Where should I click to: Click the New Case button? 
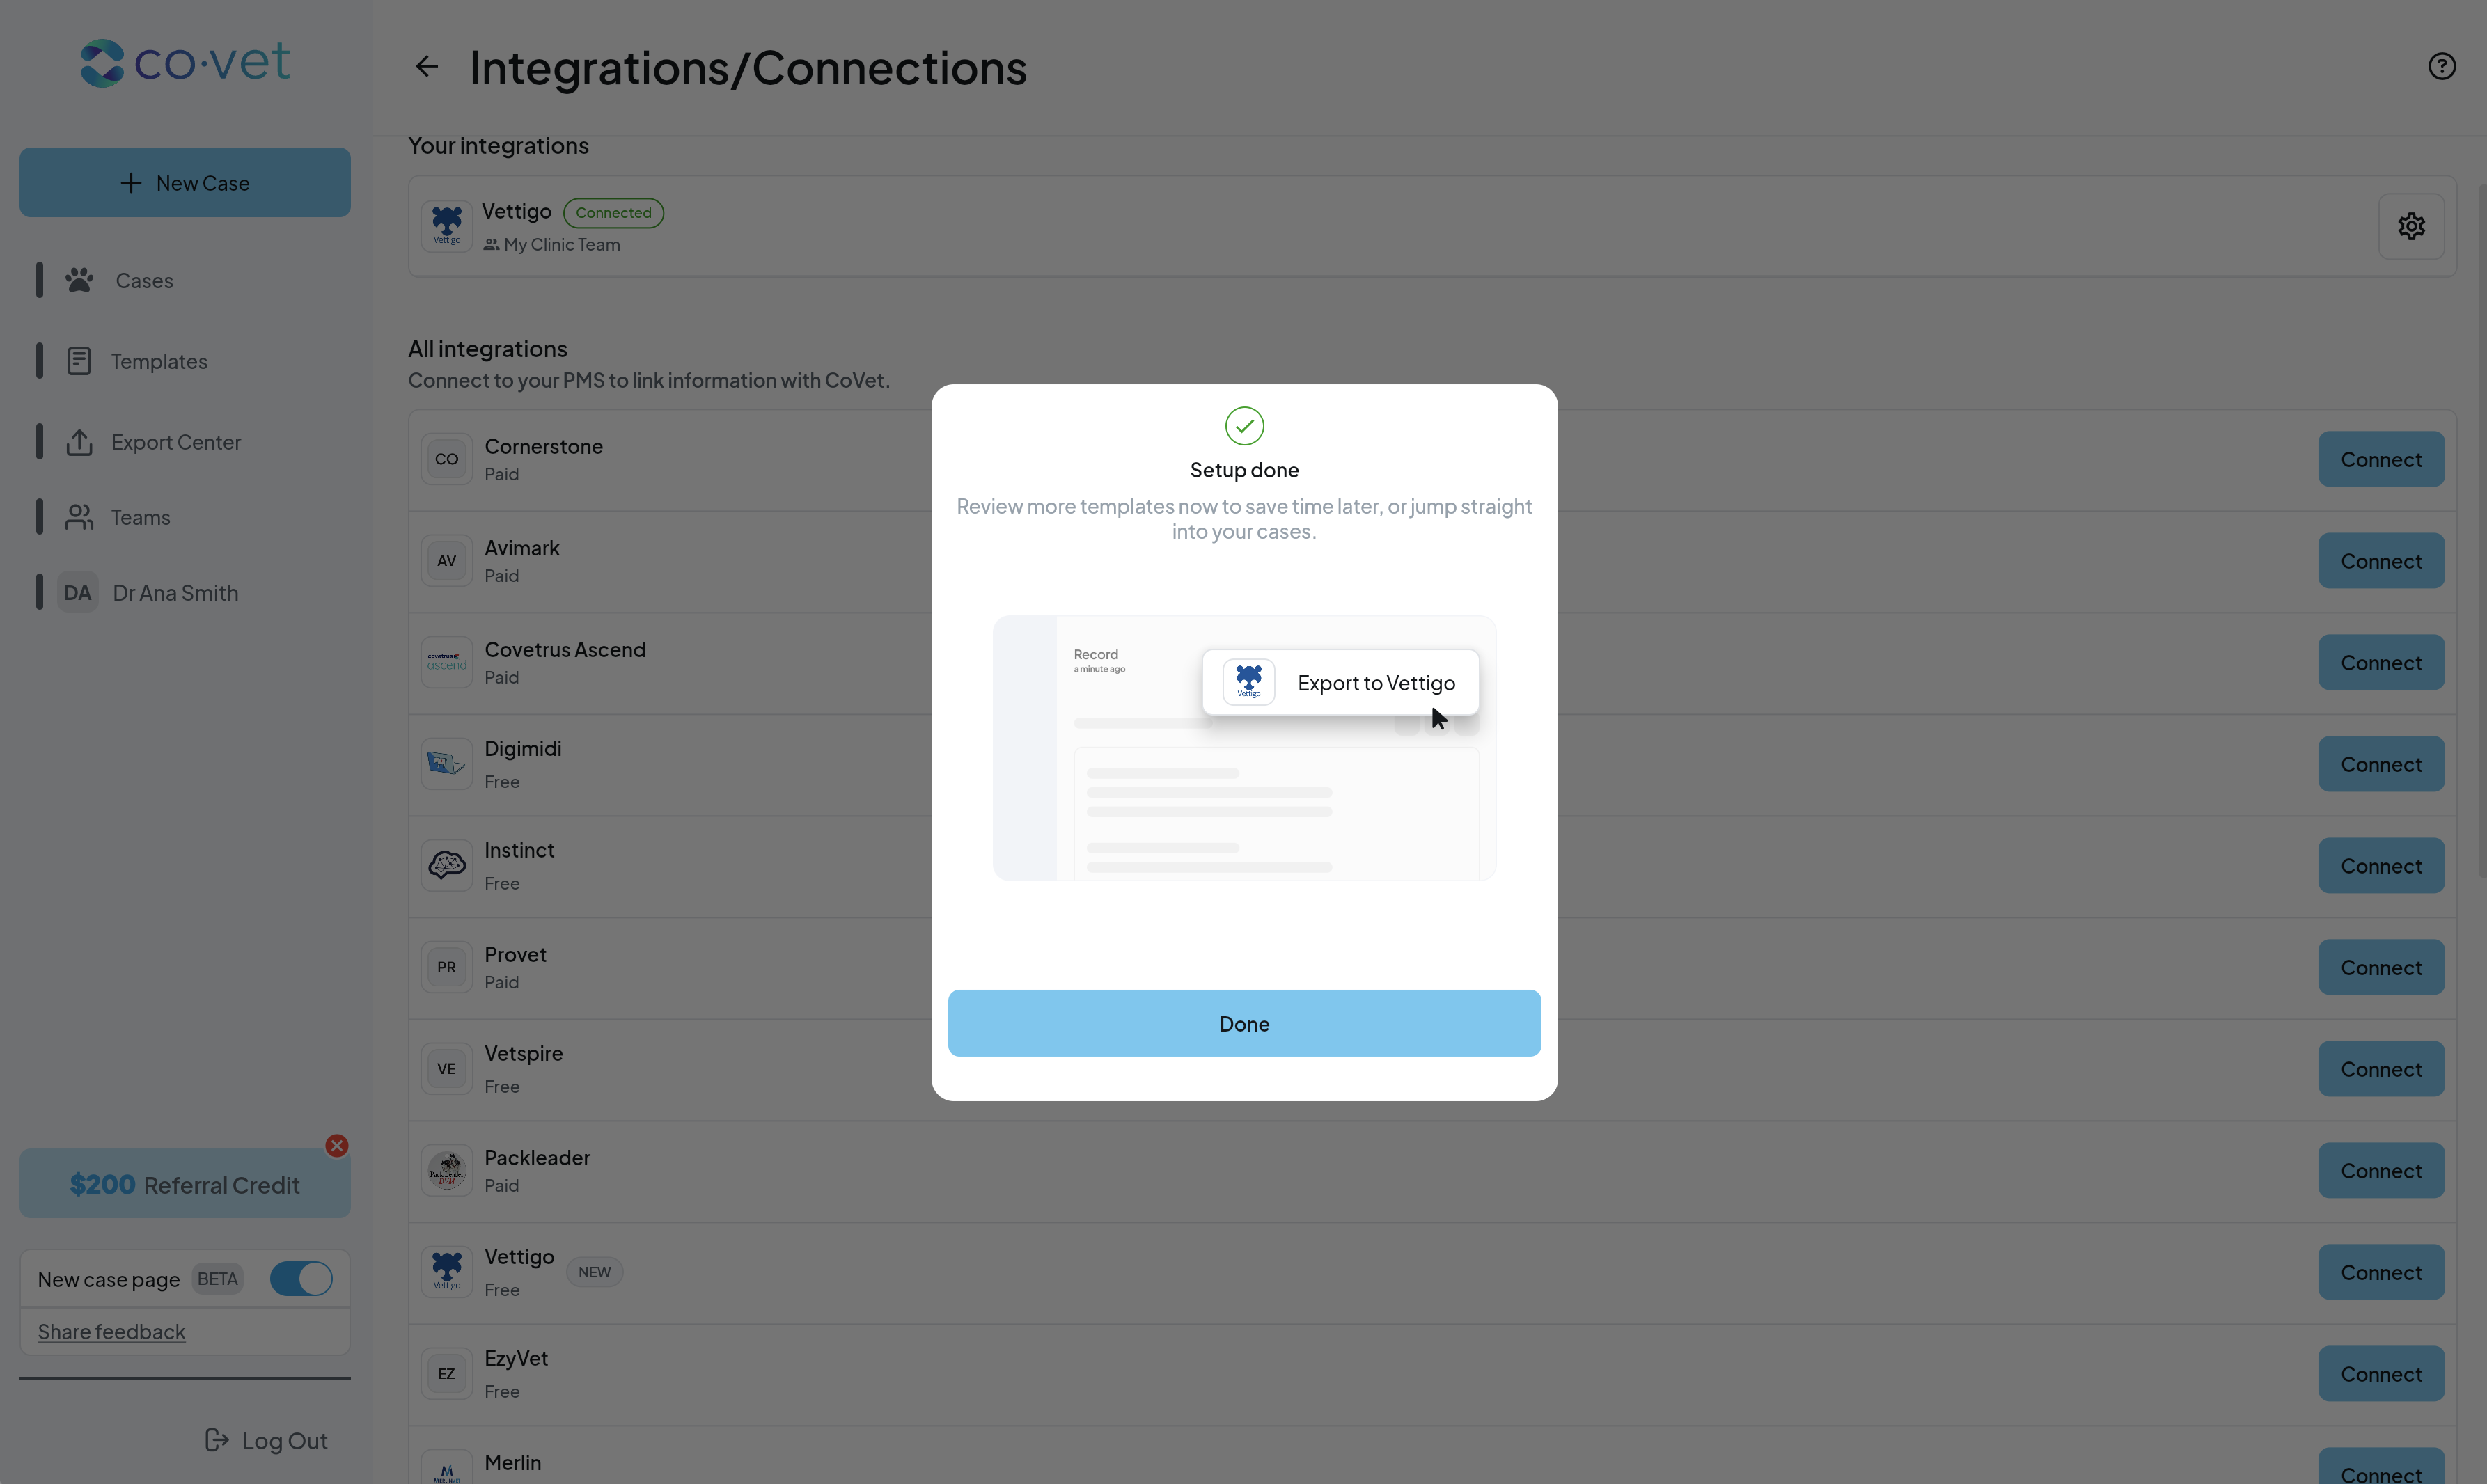click(x=185, y=183)
